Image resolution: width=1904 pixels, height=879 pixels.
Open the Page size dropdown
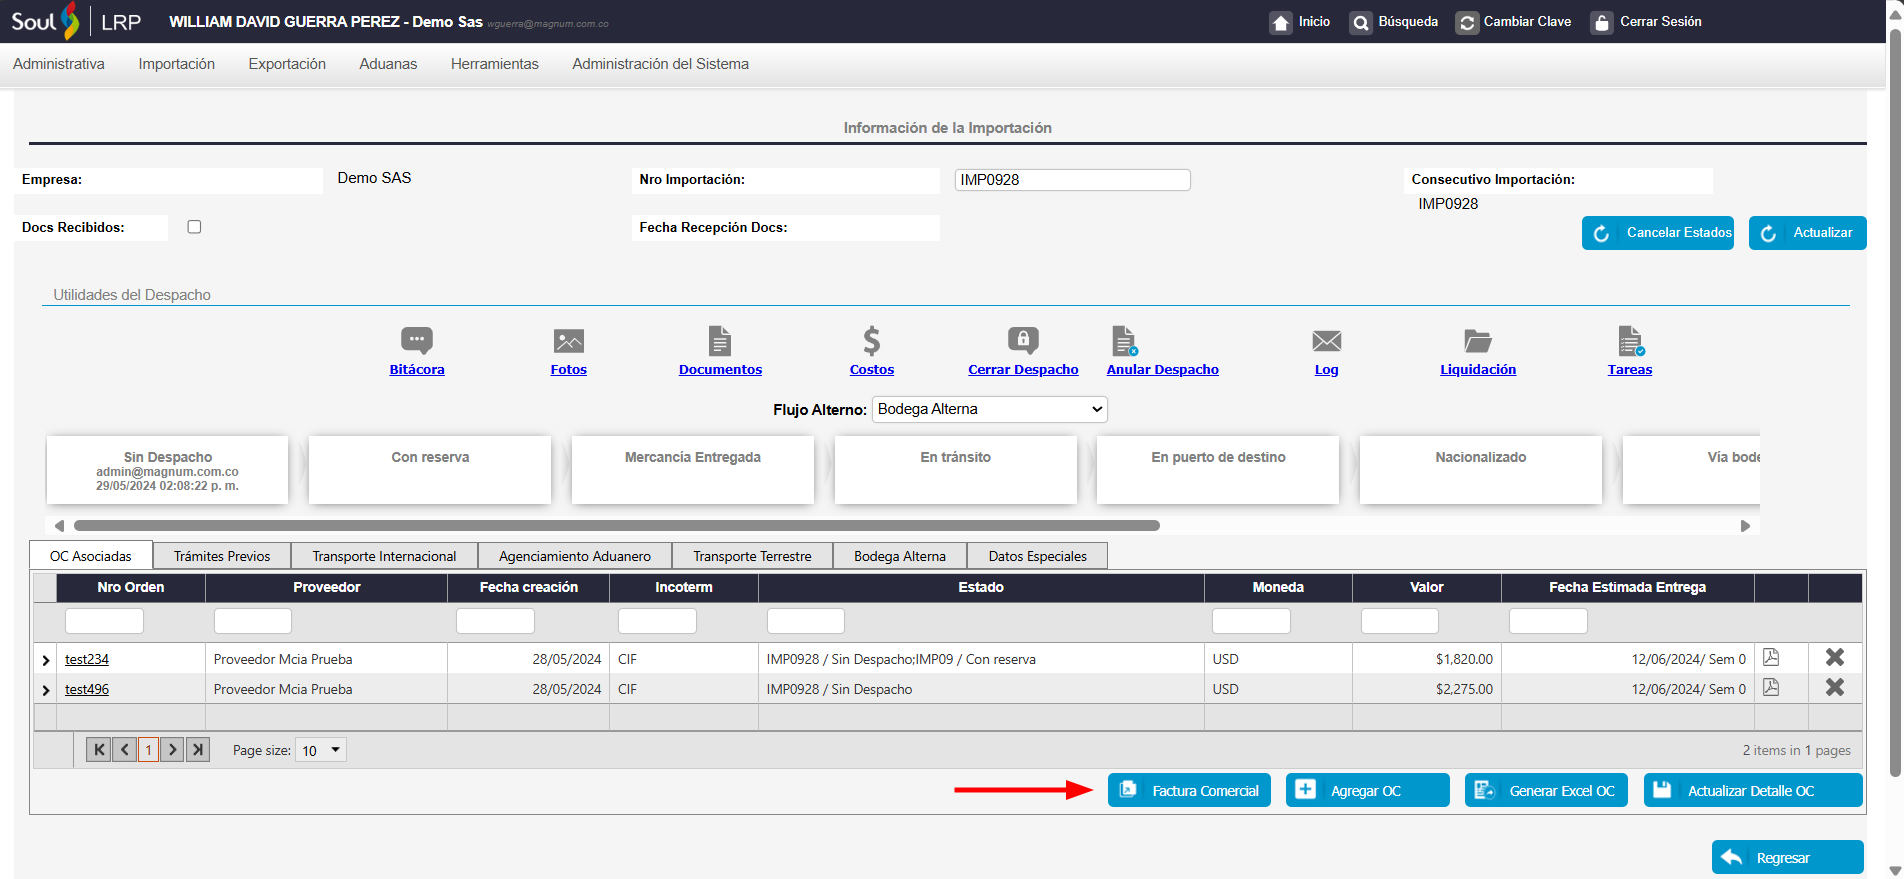click(321, 750)
